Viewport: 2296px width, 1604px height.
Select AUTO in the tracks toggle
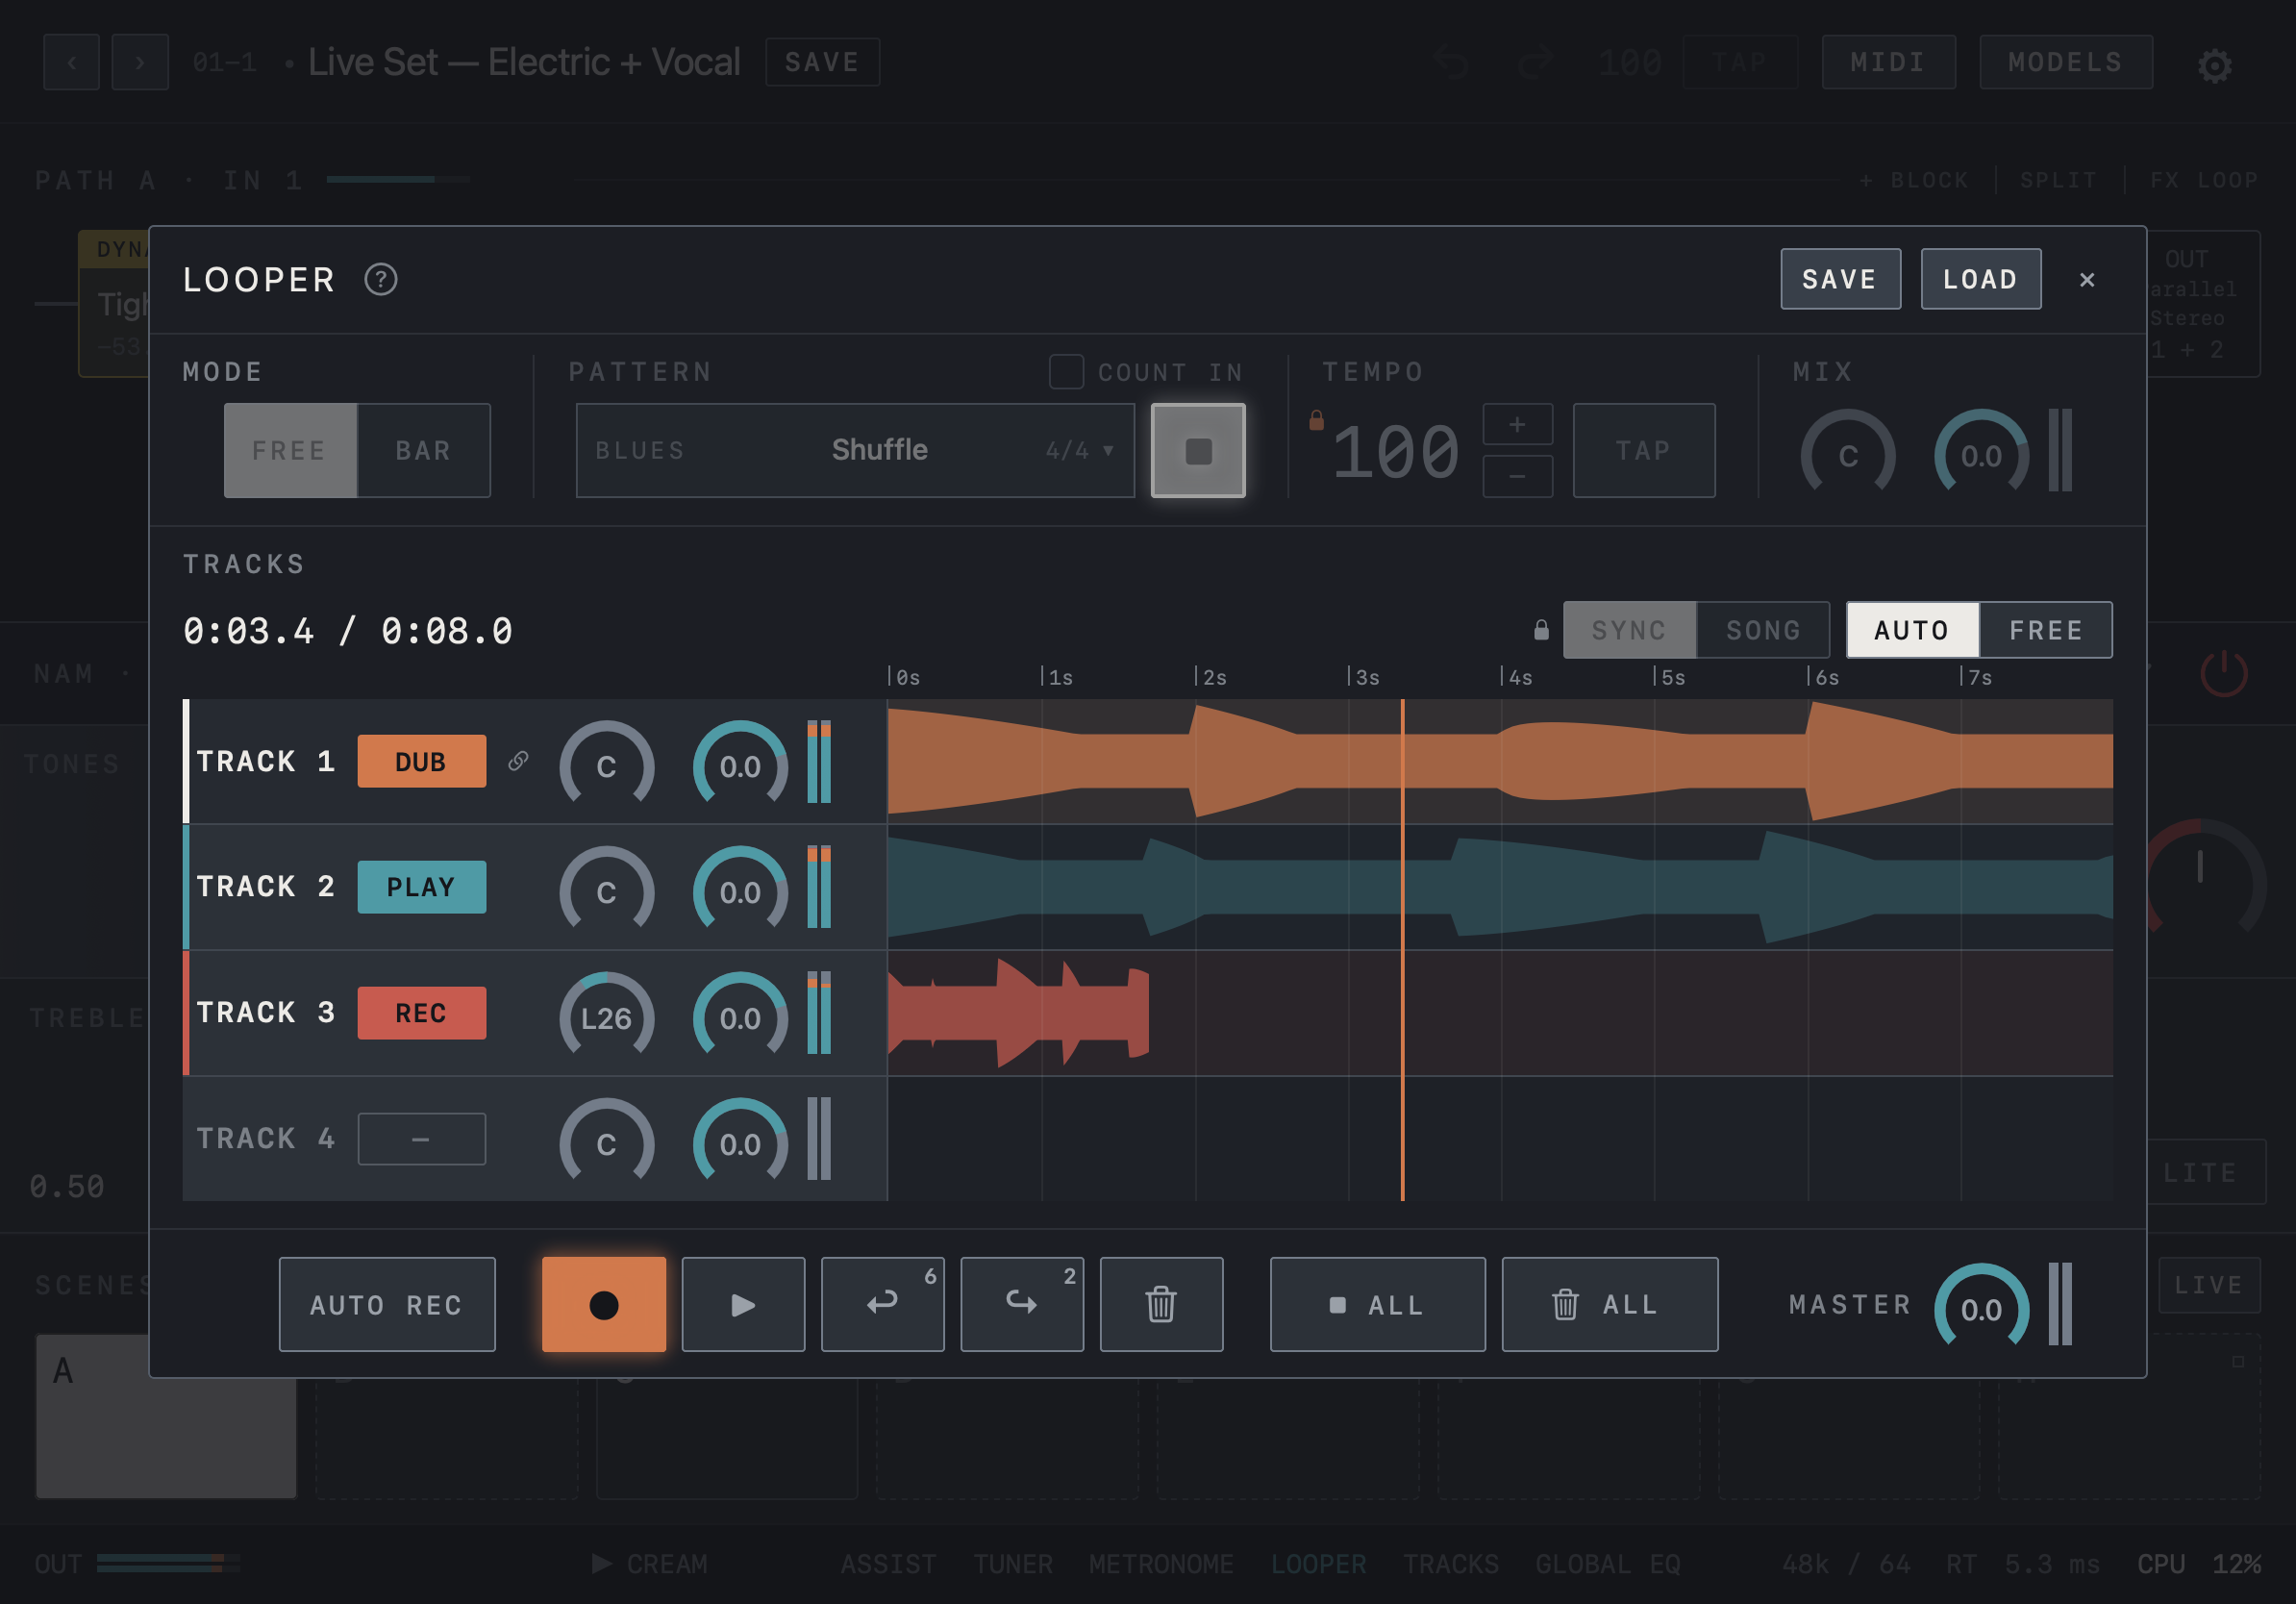tap(1912, 630)
